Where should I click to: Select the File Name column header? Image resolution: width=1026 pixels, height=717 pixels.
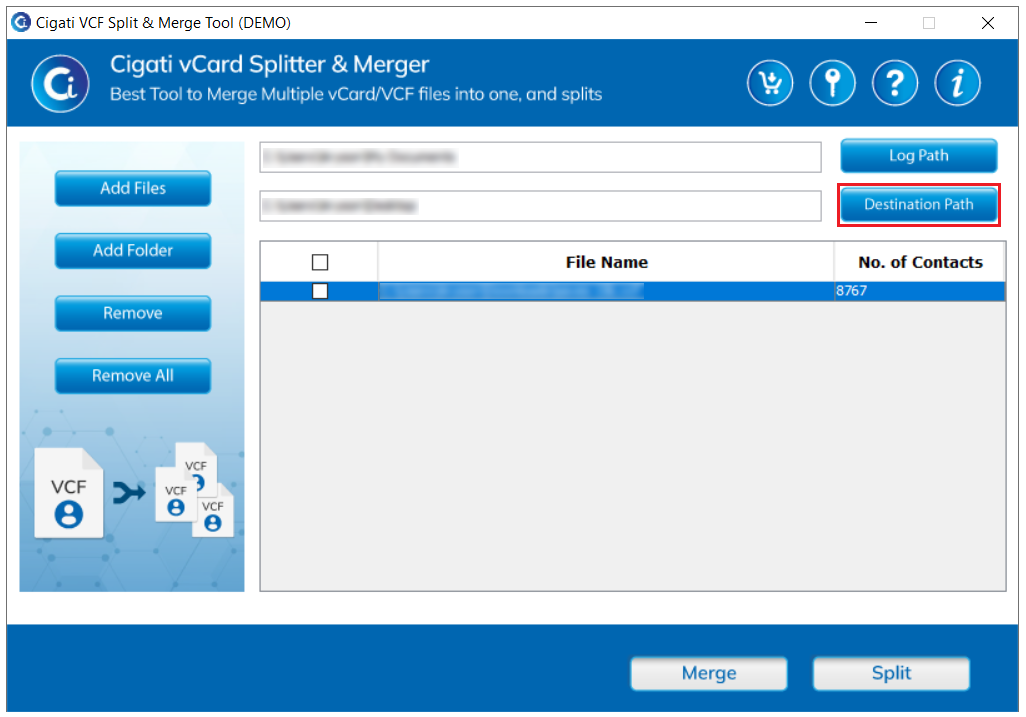[x=606, y=262]
